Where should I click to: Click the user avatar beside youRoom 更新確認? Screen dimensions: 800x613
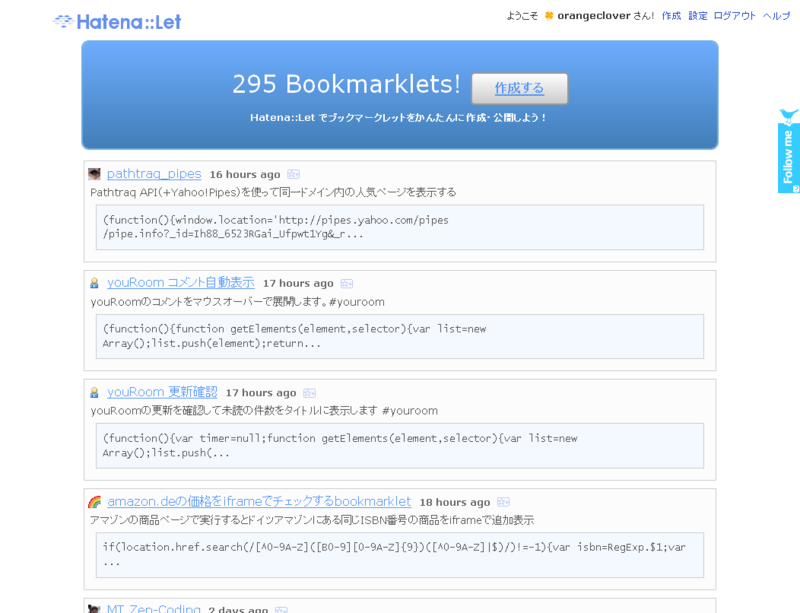(95, 392)
